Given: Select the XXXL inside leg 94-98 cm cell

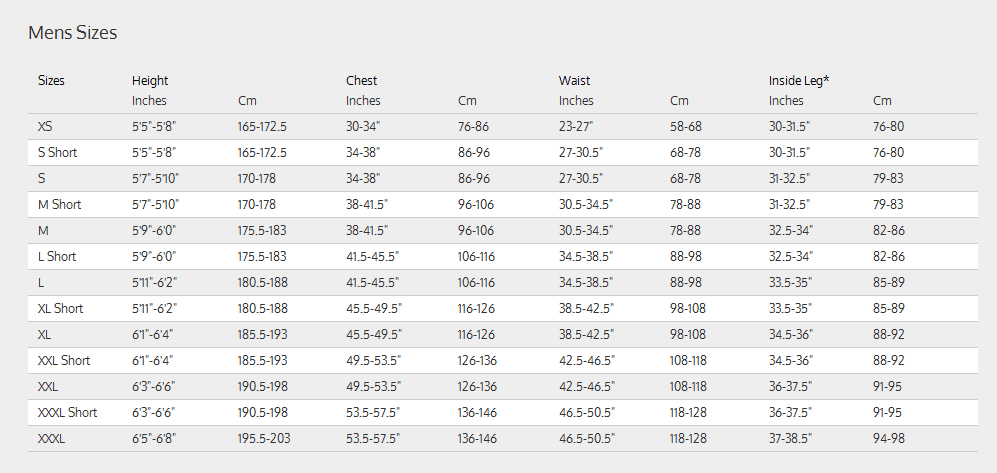Looking at the screenshot, I should [888, 439].
